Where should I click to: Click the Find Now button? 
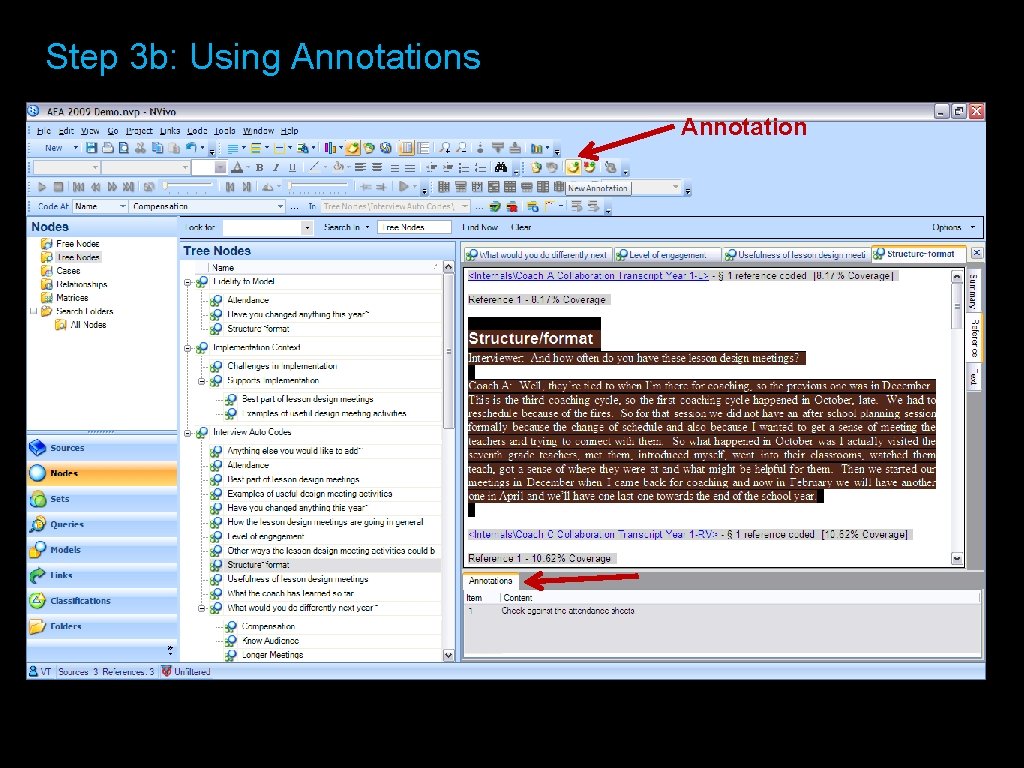pos(479,227)
